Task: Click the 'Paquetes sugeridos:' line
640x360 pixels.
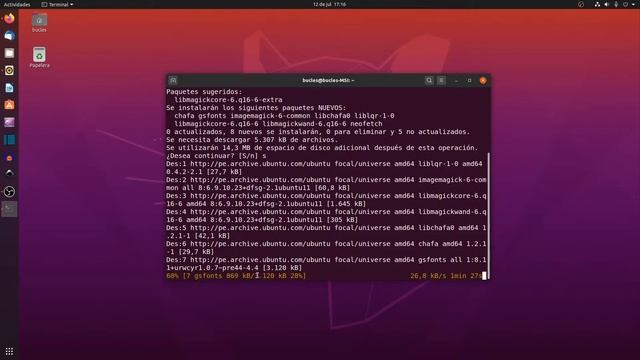Action: pos(204,92)
